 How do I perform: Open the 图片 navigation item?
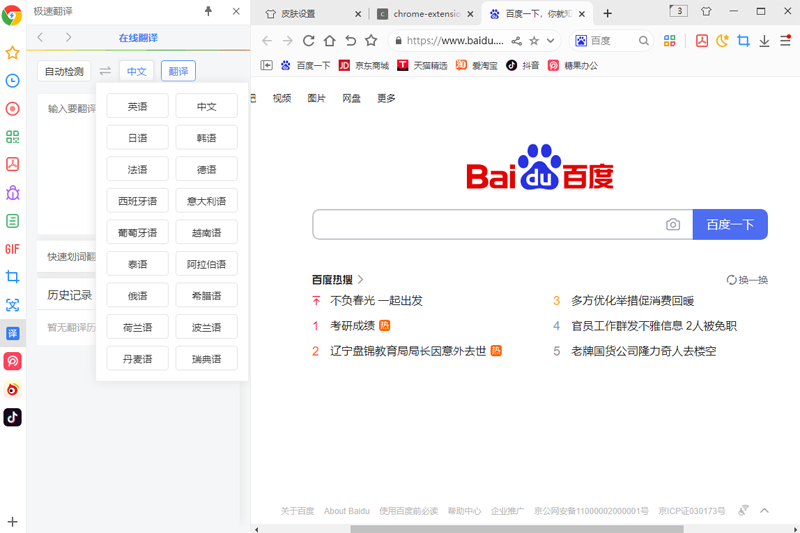click(316, 98)
